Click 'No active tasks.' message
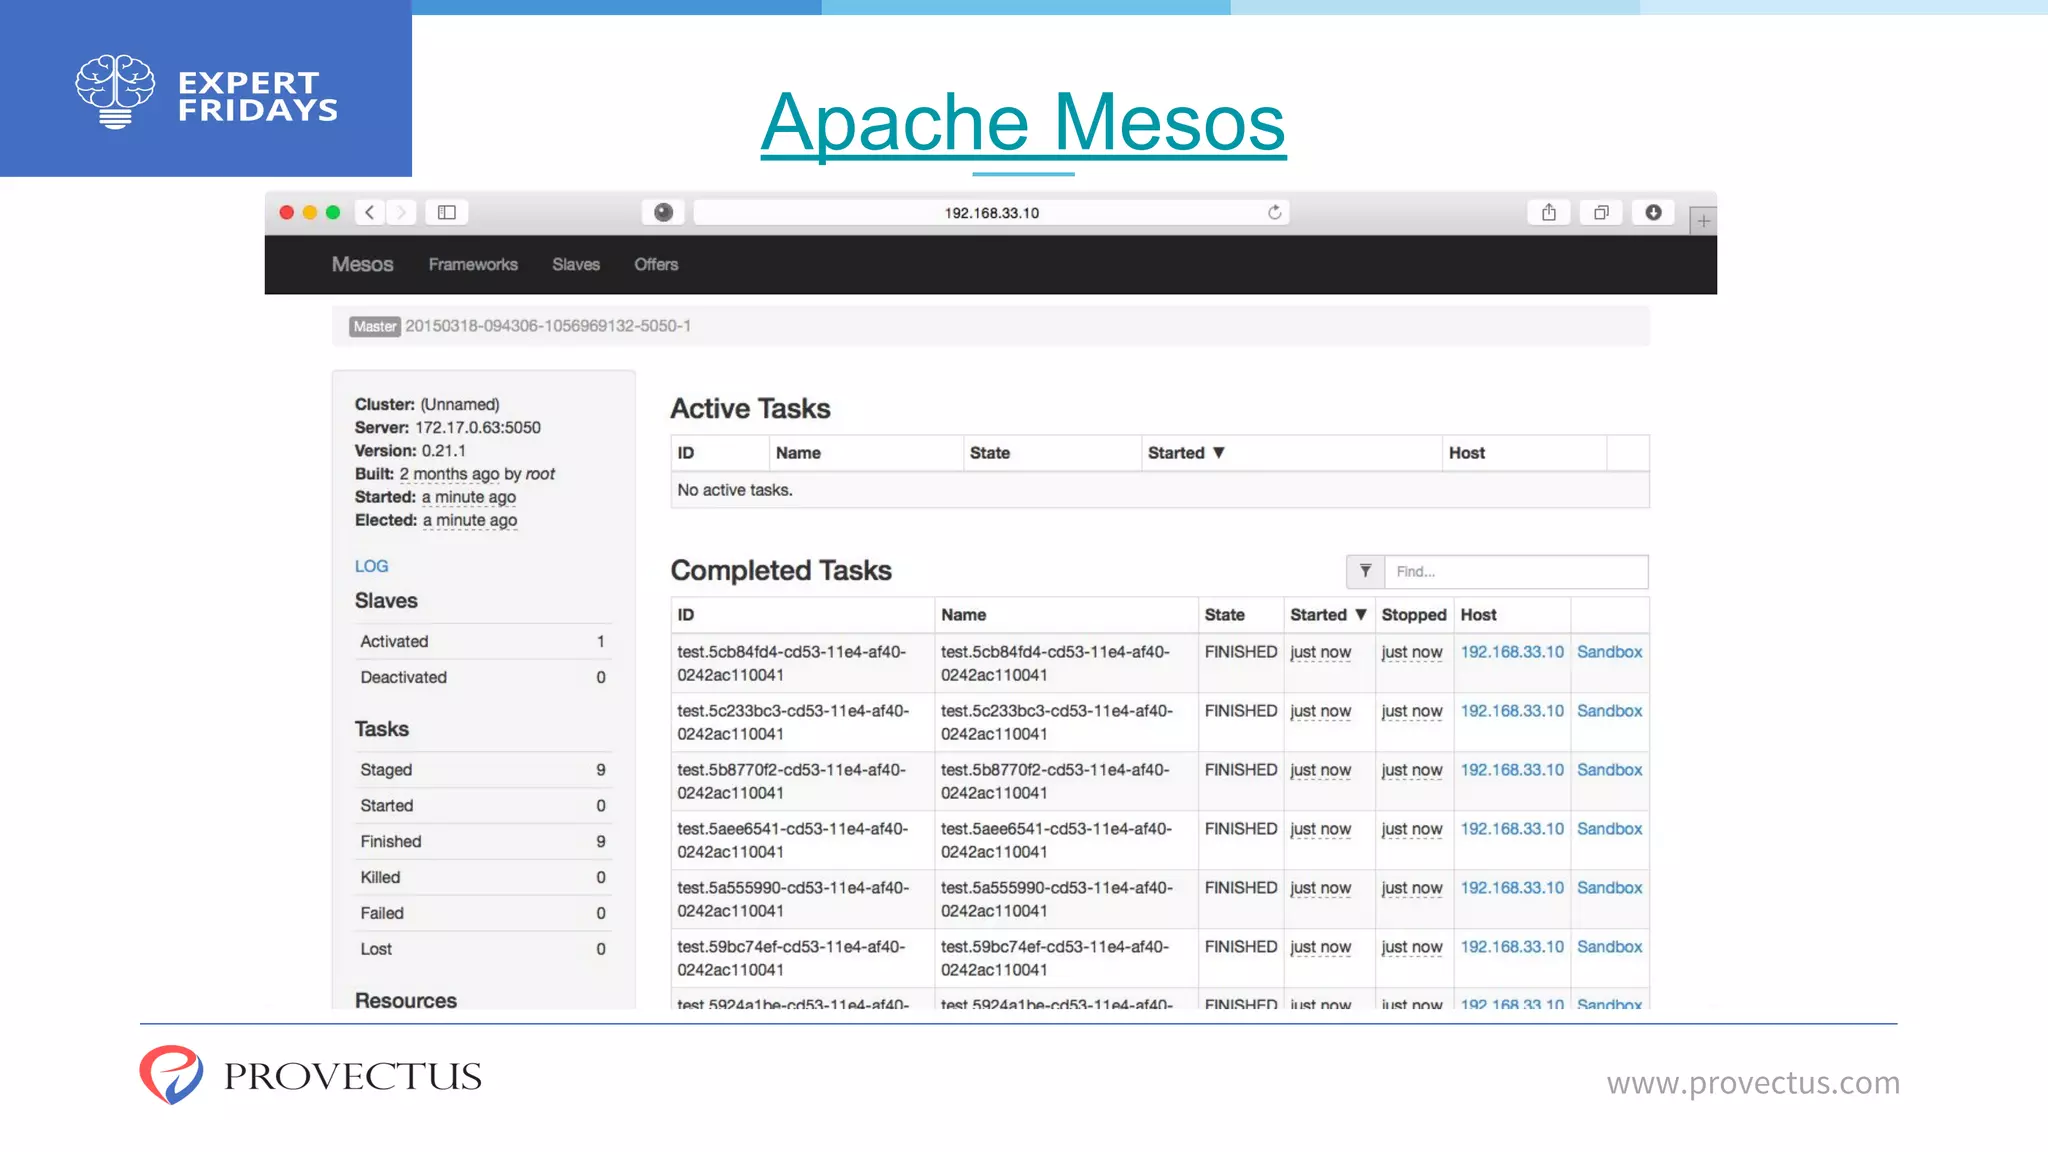Screen dimensions: 2048x1152 tap(735, 490)
